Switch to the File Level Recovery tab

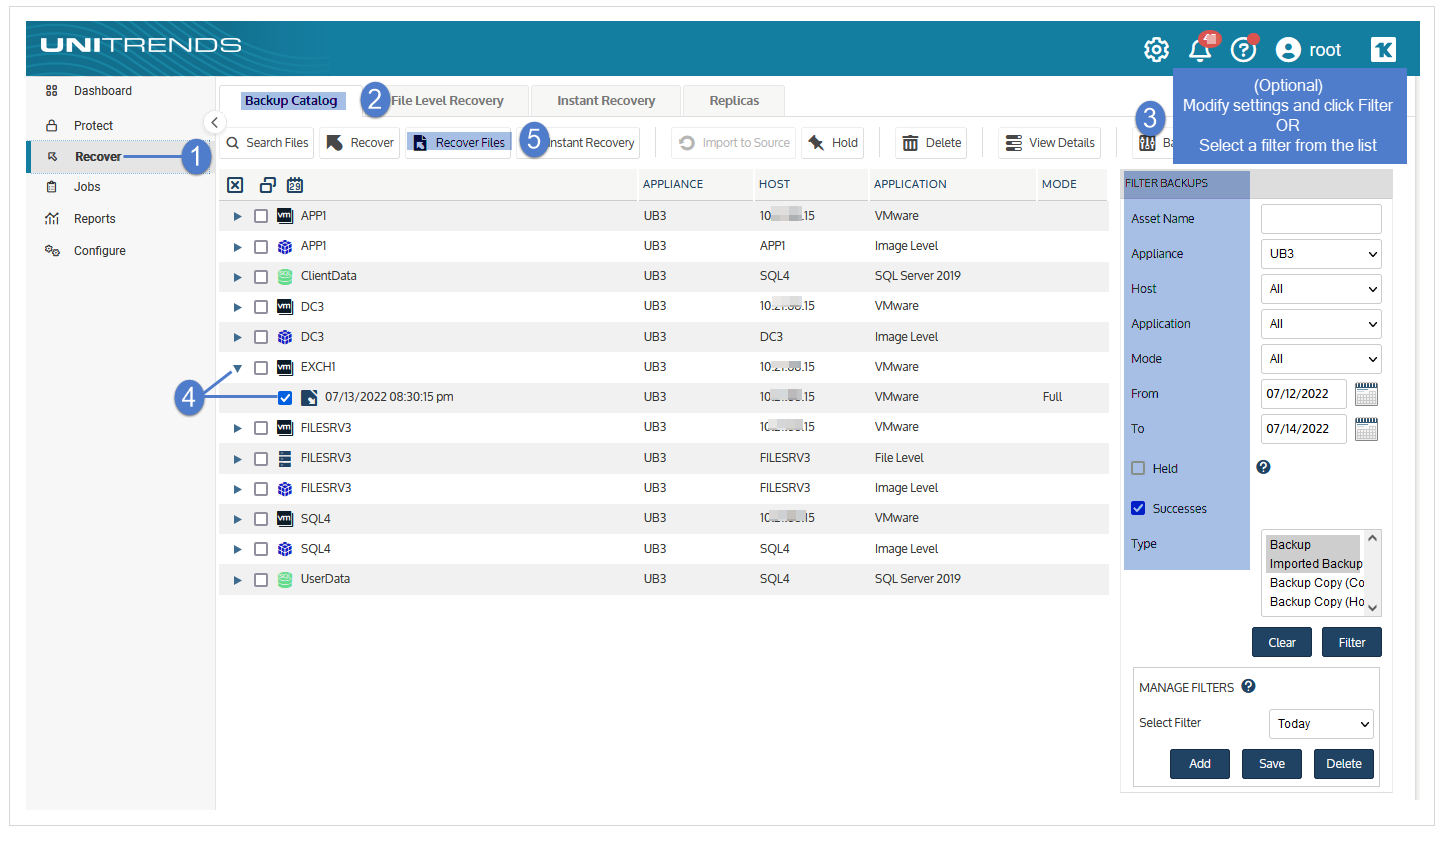447,101
